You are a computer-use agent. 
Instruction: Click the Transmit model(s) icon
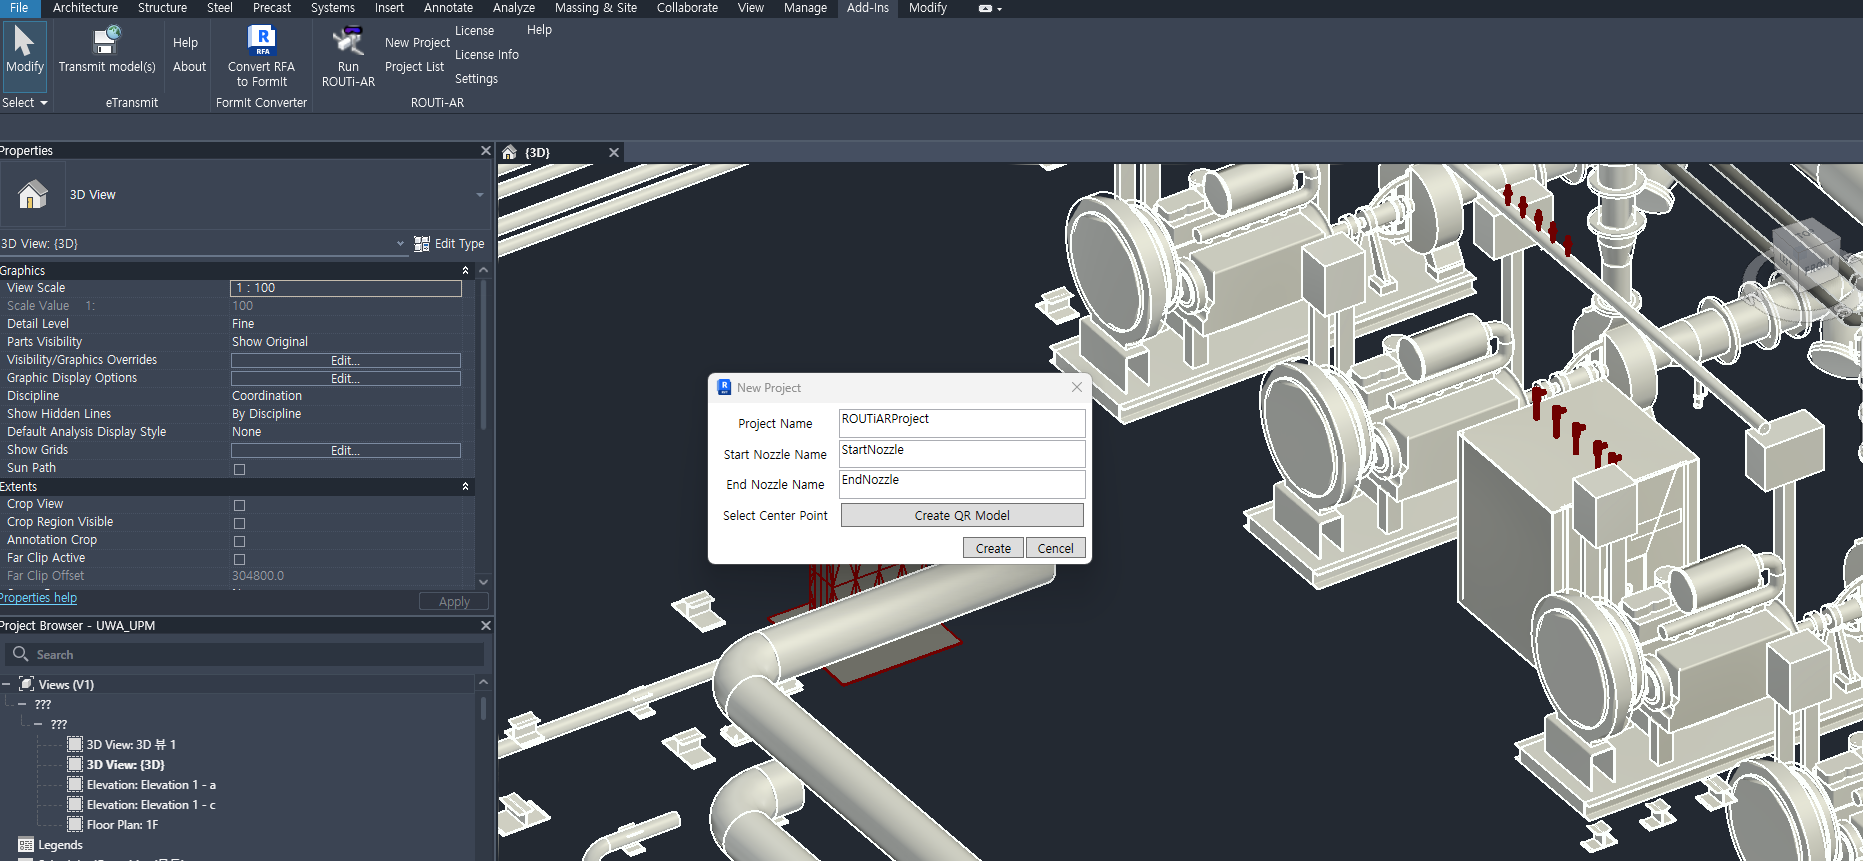(106, 41)
